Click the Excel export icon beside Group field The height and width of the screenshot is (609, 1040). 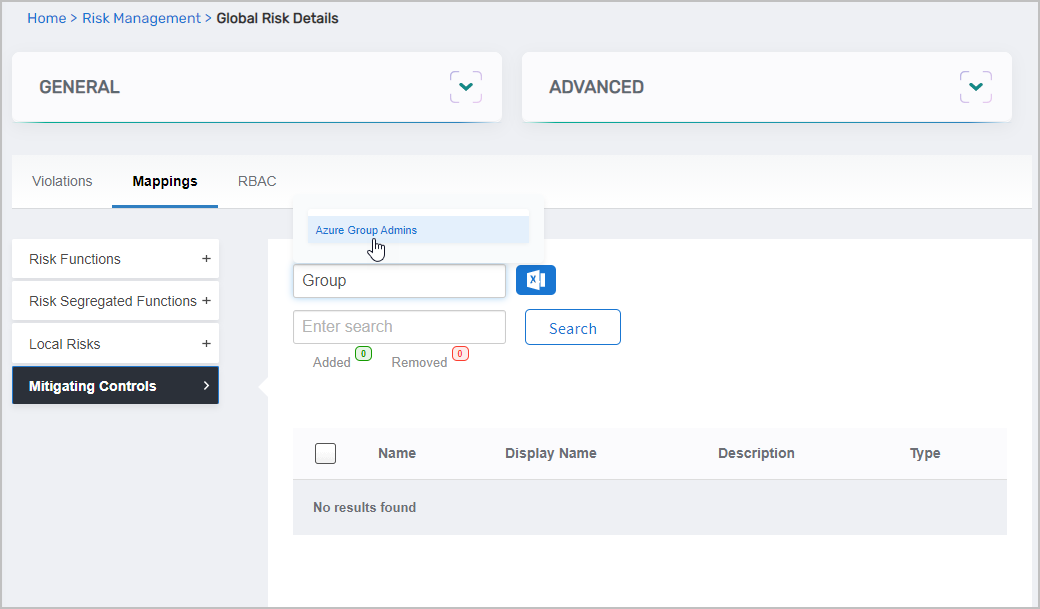pos(536,280)
